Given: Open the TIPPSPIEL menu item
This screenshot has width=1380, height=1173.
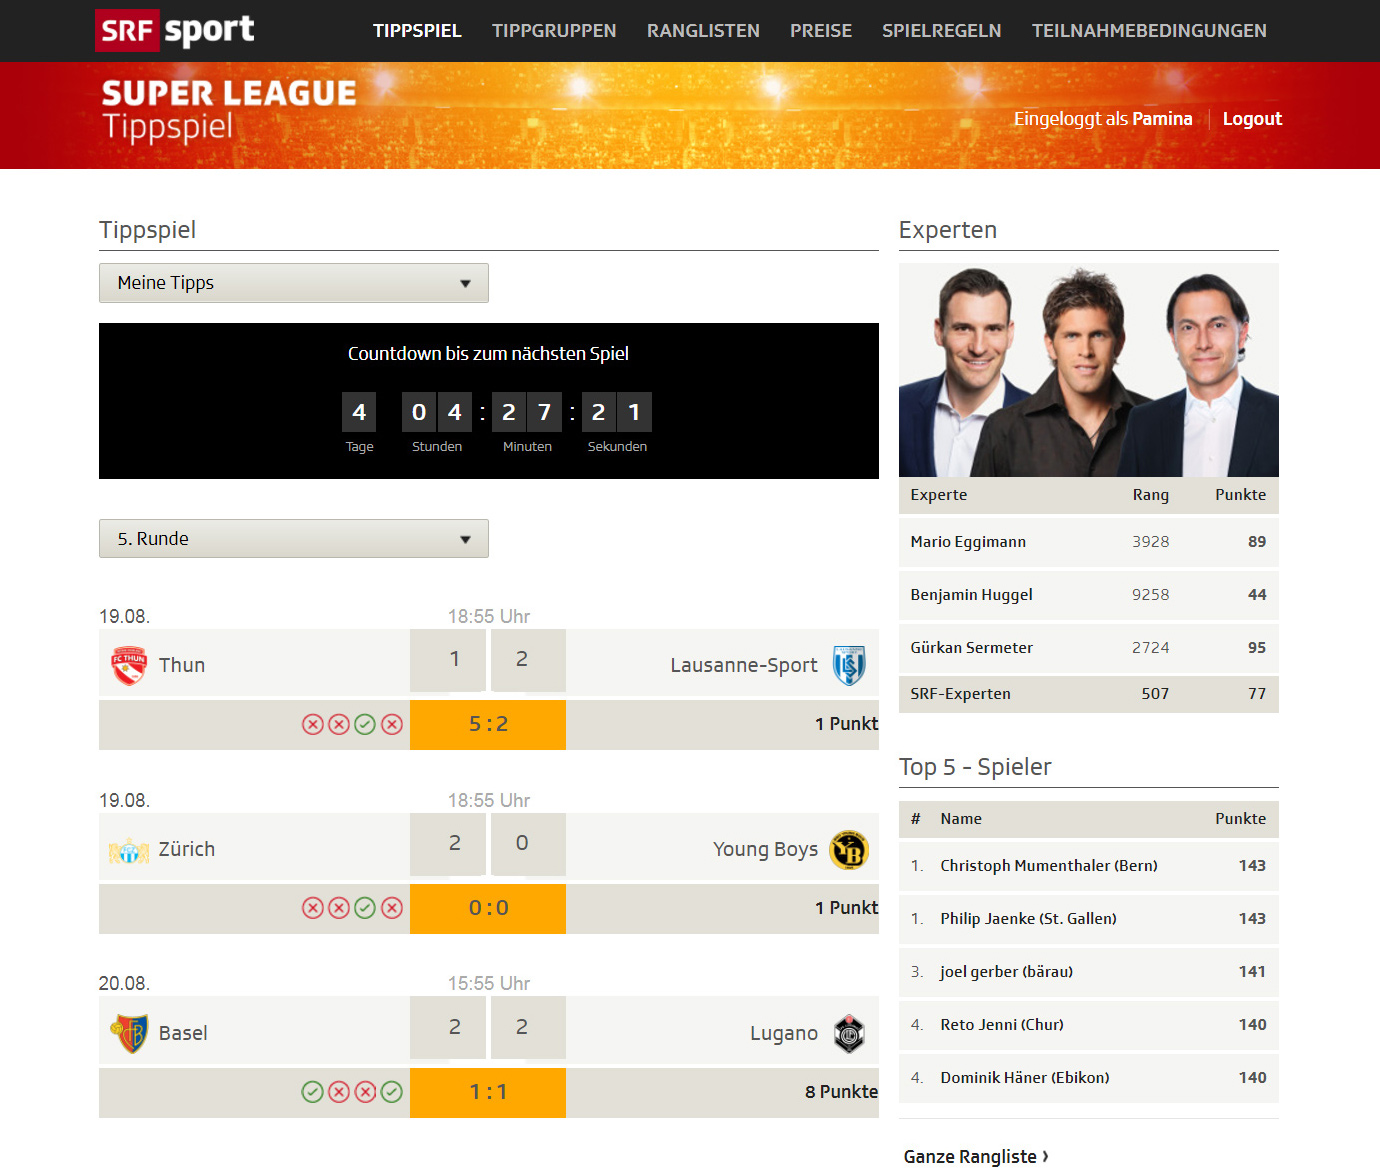Looking at the screenshot, I should (417, 31).
